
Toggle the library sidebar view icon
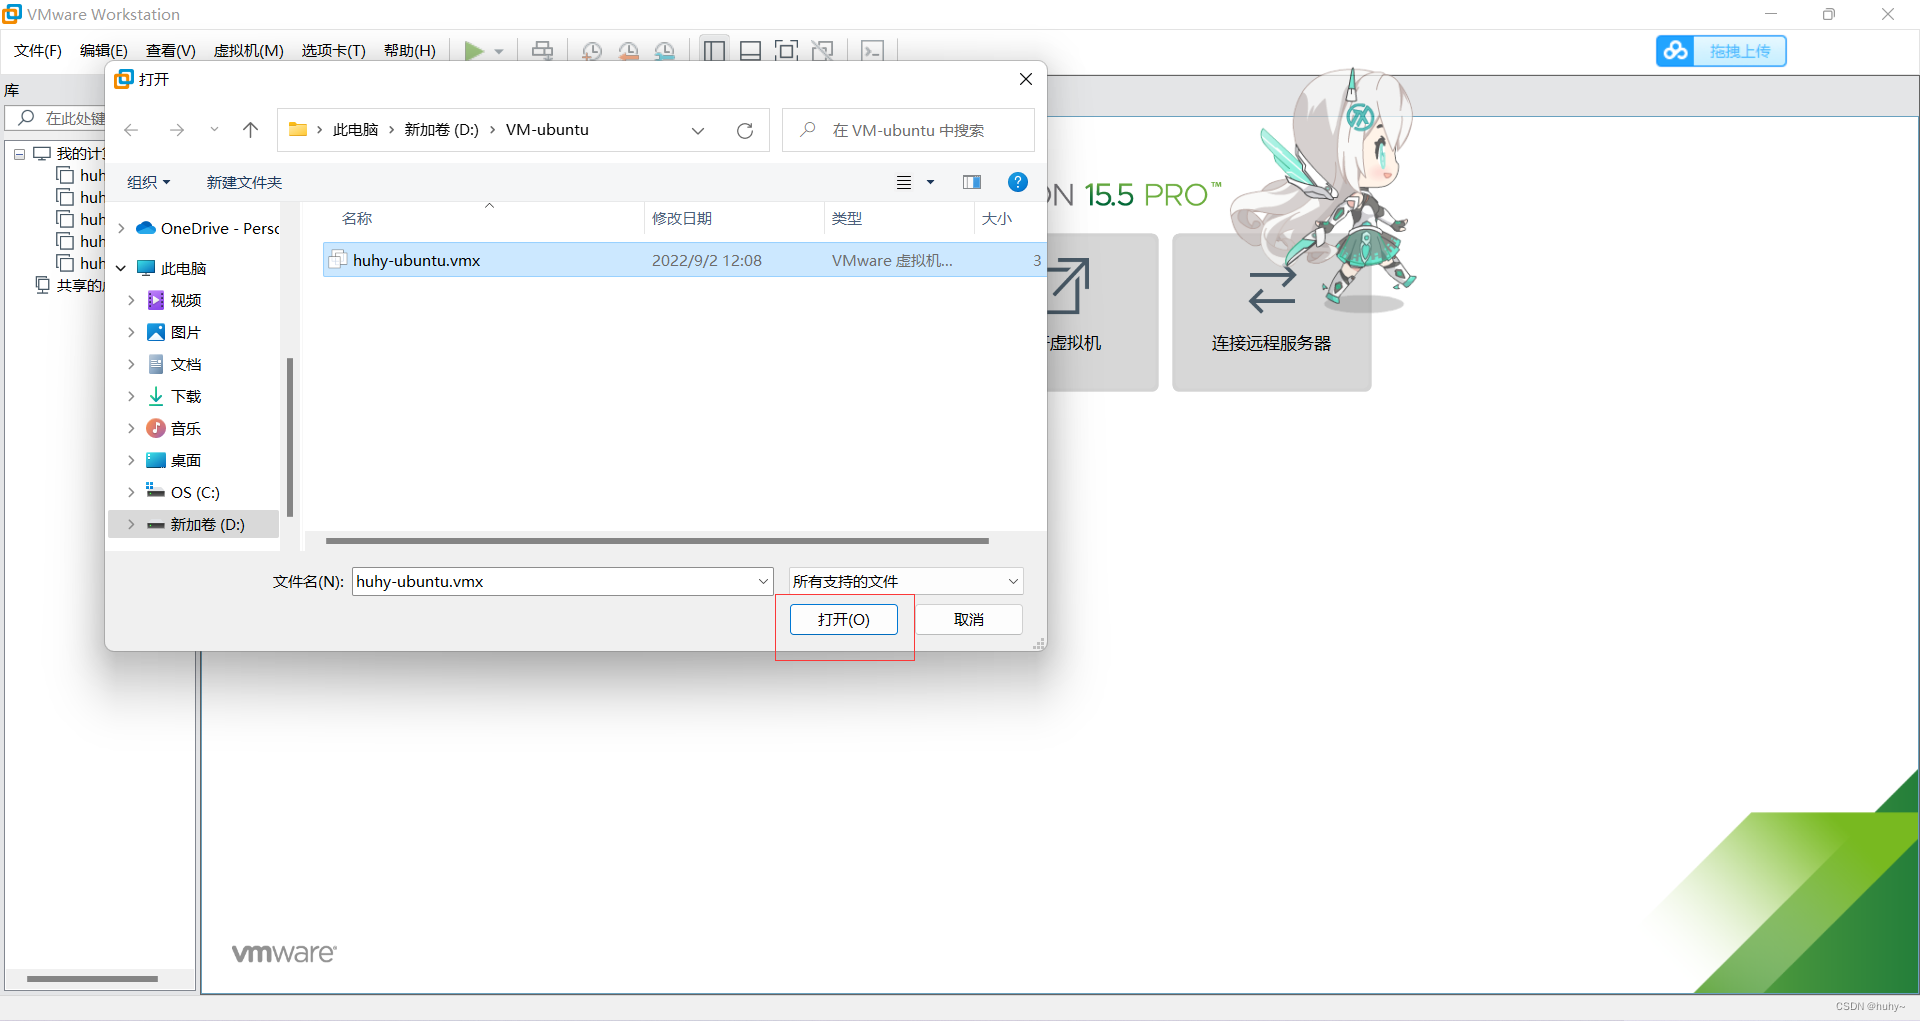[714, 51]
